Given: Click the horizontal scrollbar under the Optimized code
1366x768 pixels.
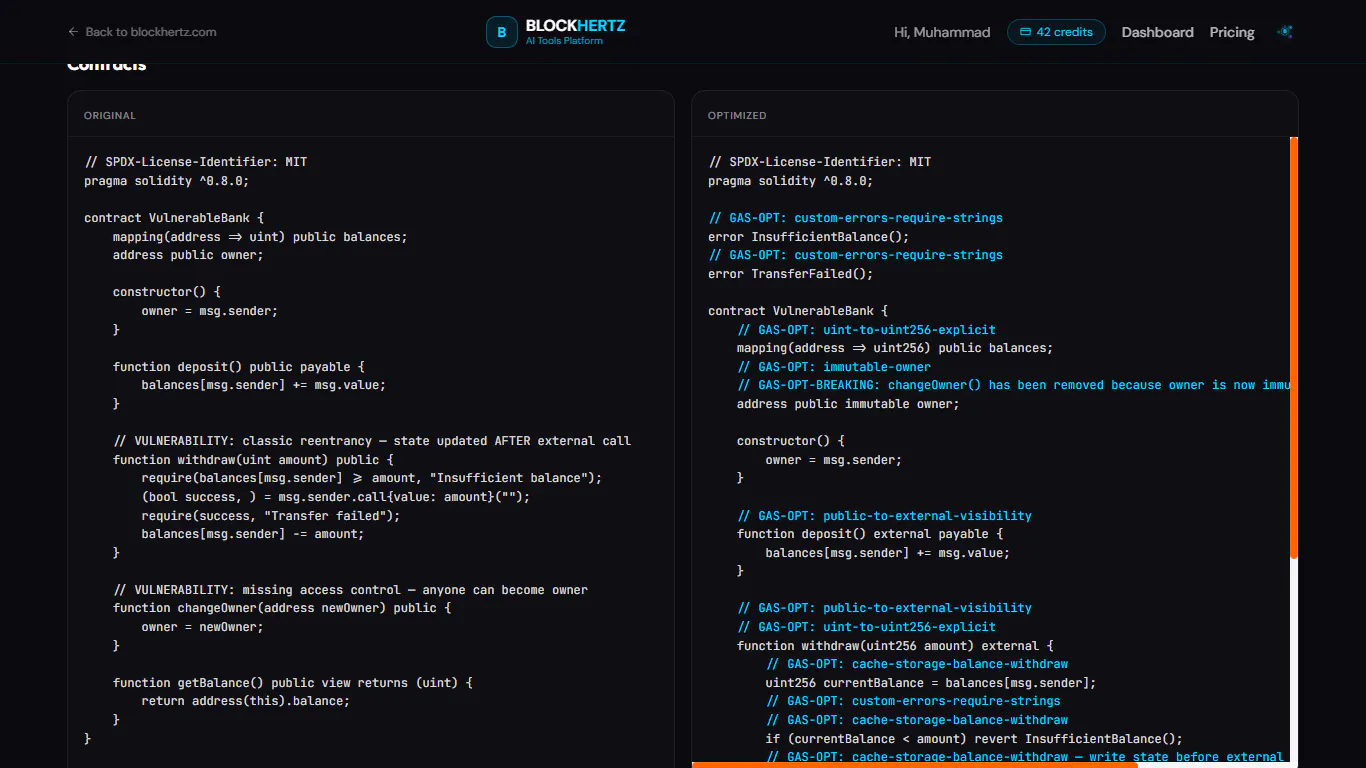Looking at the screenshot, I should [914, 765].
